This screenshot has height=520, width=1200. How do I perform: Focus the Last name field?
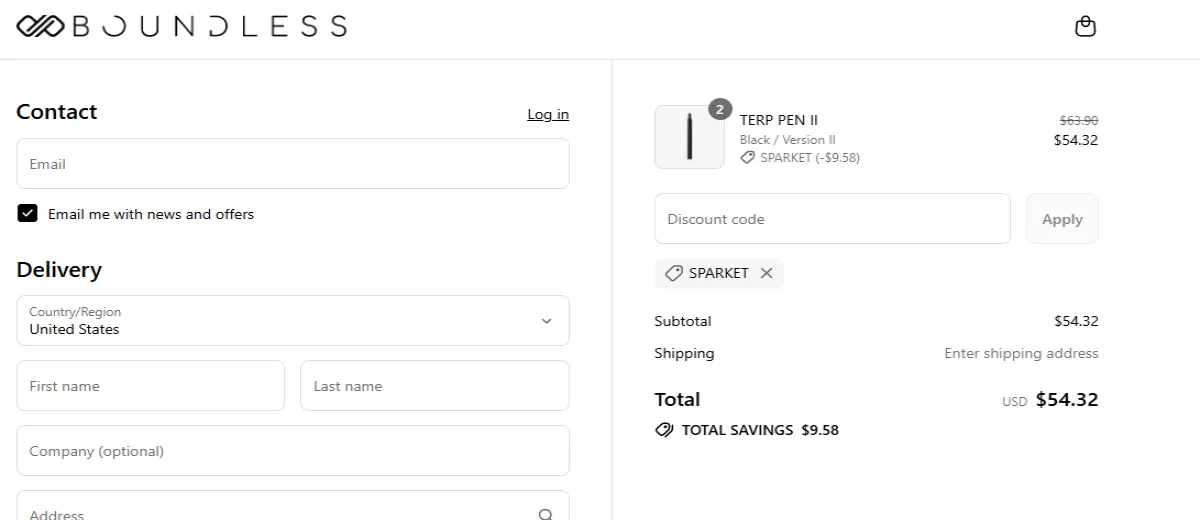(435, 386)
